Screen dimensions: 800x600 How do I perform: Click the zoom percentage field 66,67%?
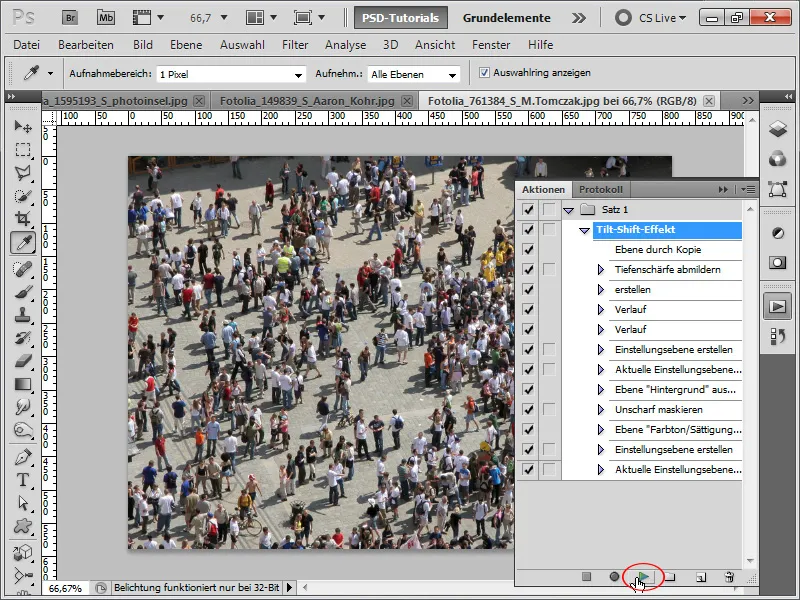(x=65, y=588)
